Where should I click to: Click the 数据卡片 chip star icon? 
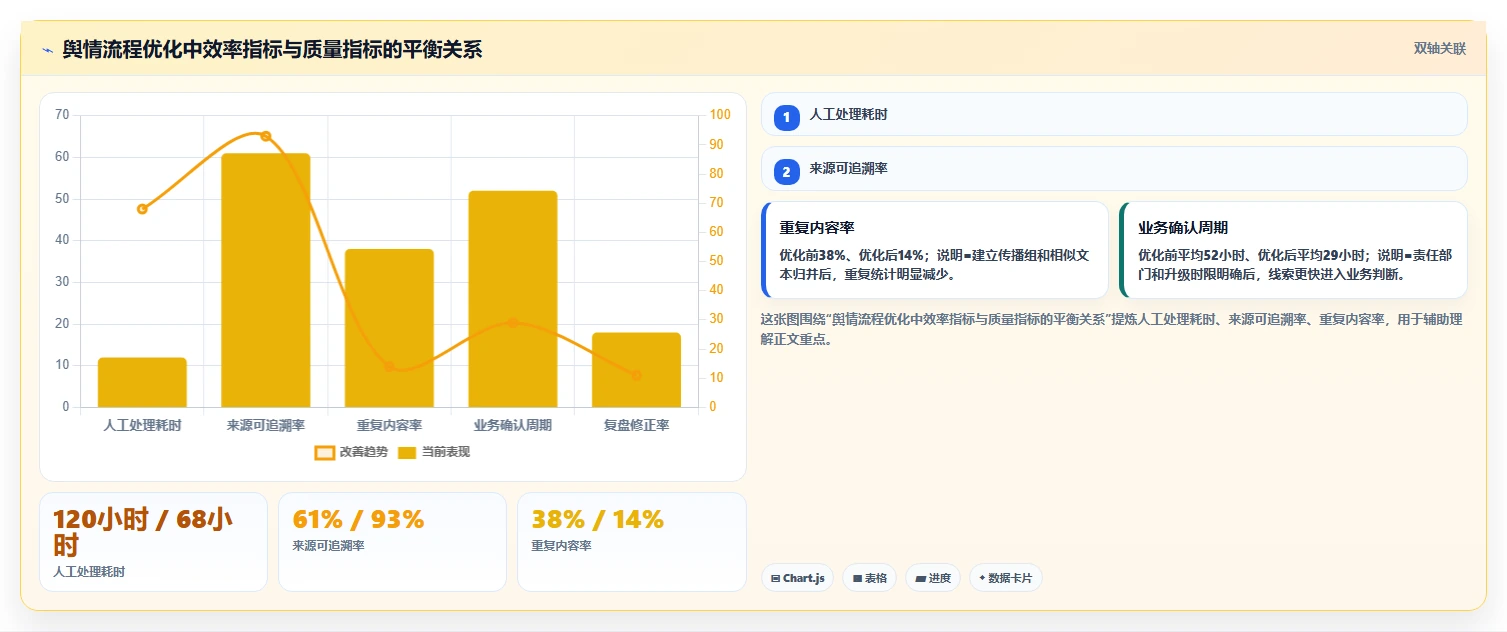tap(982, 578)
